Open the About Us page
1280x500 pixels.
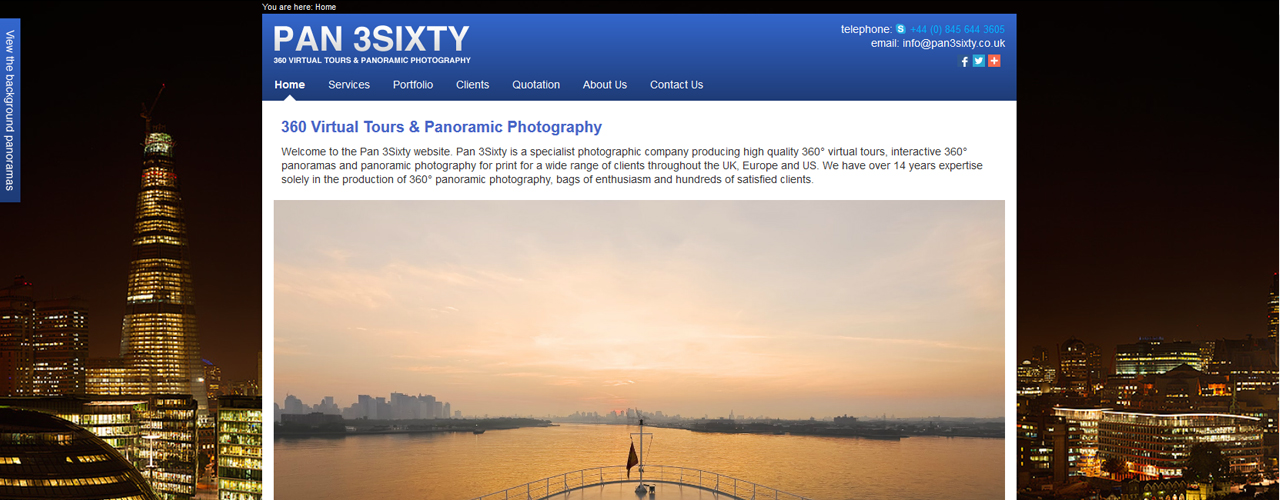click(x=605, y=85)
